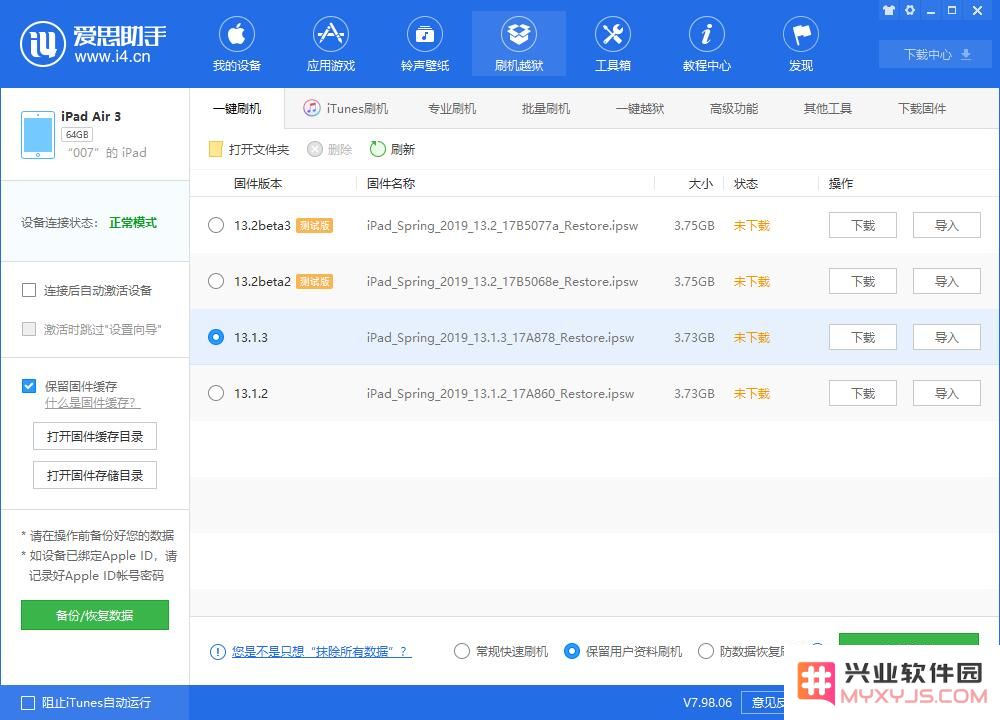
Task: Download 13.1.3 firmware with 下载 button
Action: tap(863, 337)
